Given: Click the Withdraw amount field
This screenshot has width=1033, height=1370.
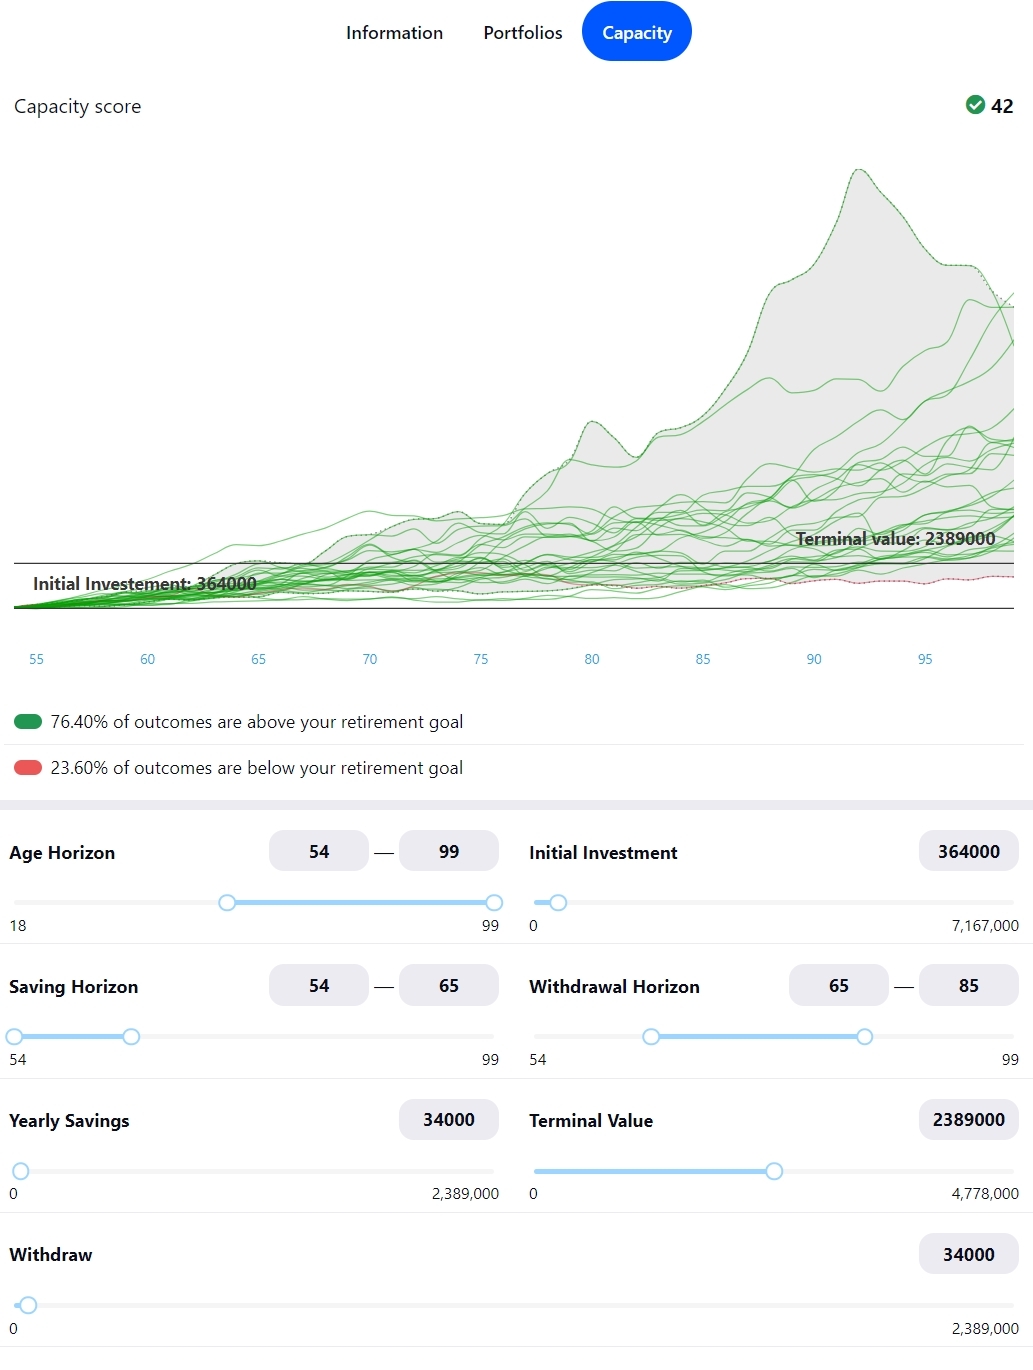Looking at the screenshot, I should 968,1254.
